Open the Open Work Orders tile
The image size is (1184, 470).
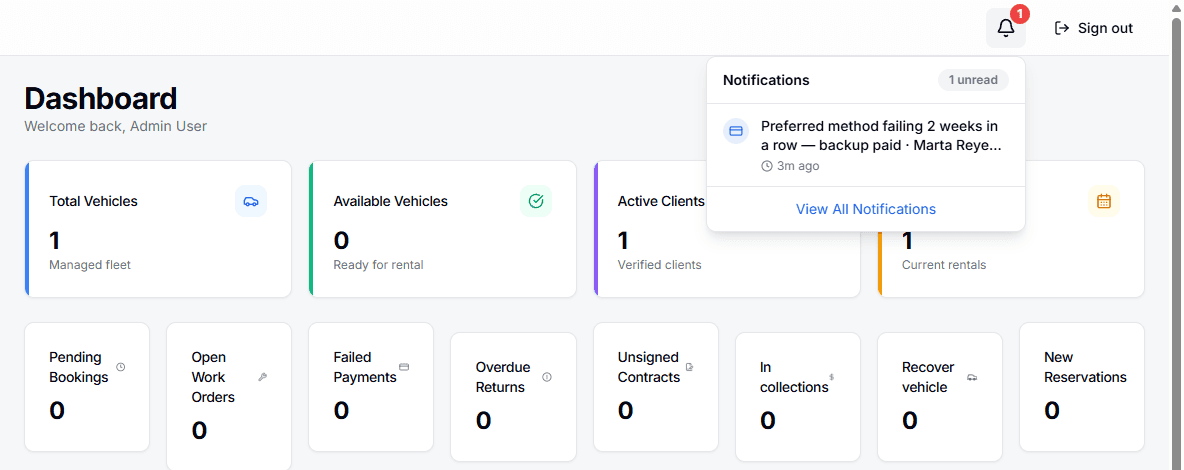click(x=229, y=397)
